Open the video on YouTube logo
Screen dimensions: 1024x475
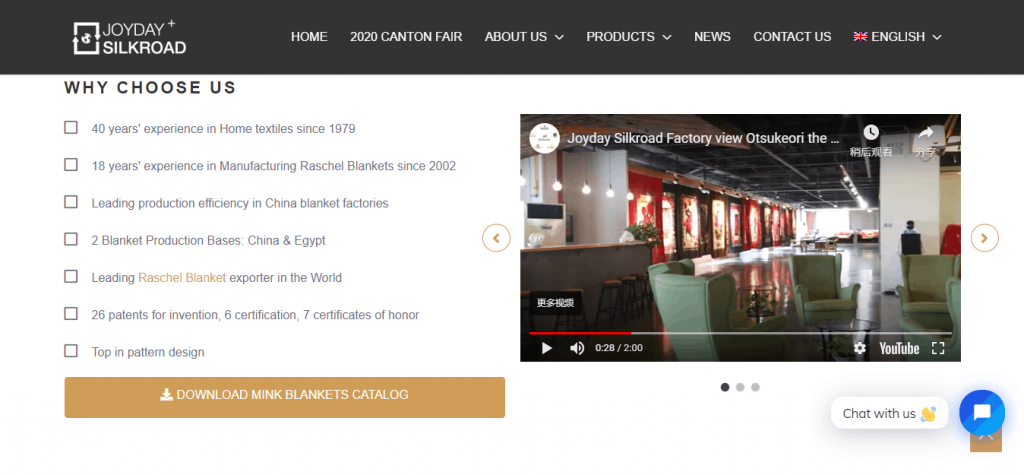(899, 348)
